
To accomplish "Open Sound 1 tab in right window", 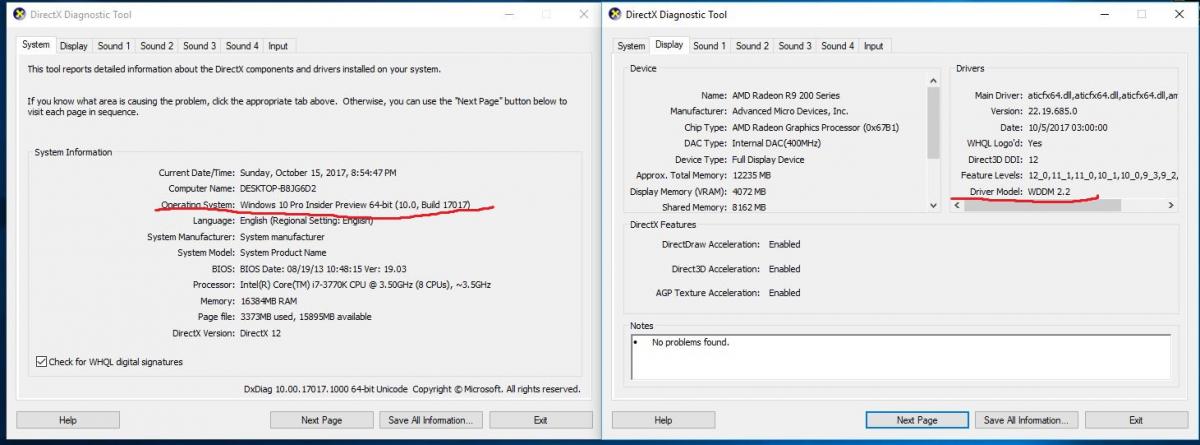I will pos(709,46).
